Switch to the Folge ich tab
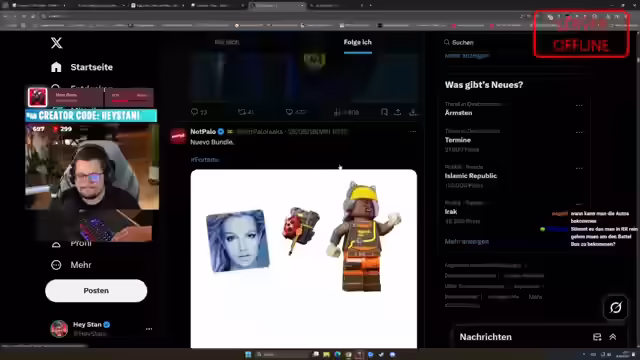Image resolution: width=640 pixels, height=360 pixels. [x=358, y=42]
